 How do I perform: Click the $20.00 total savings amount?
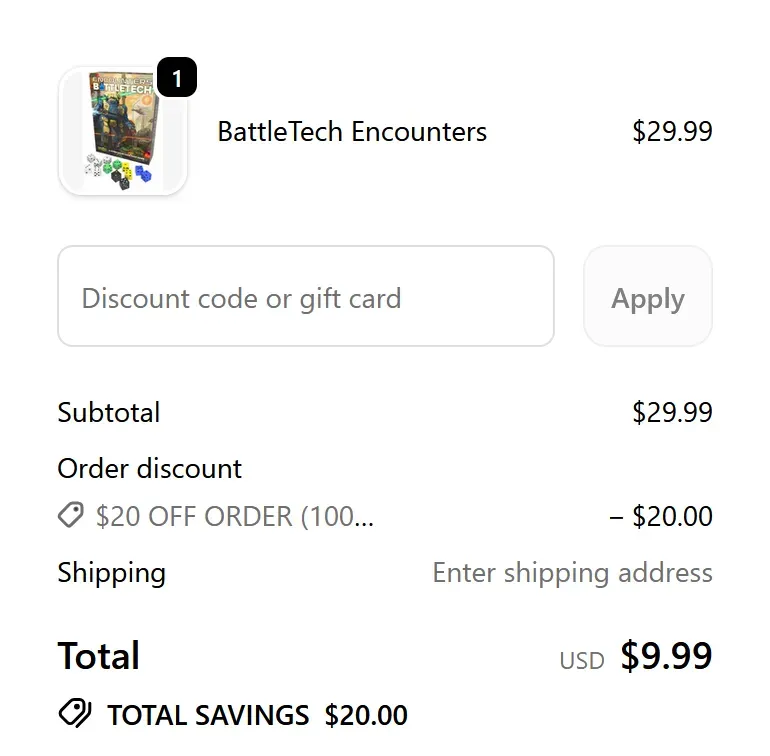click(x=366, y=716)
